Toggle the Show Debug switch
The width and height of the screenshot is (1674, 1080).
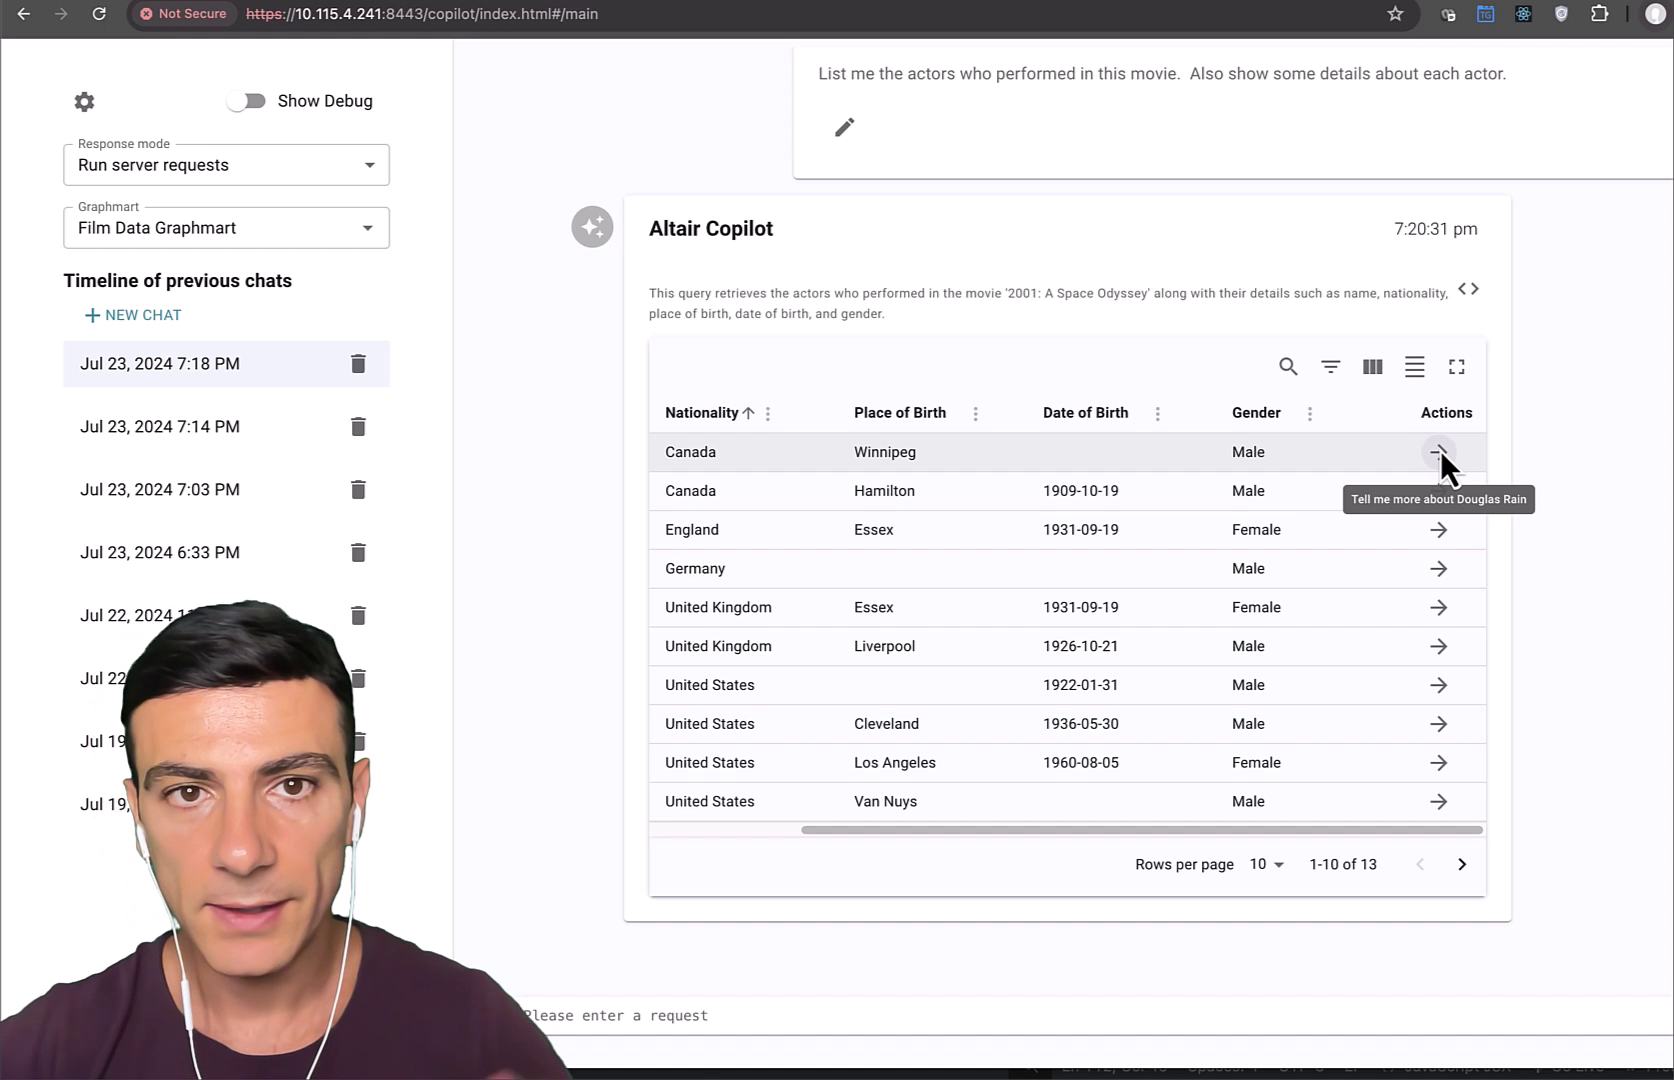246,100
